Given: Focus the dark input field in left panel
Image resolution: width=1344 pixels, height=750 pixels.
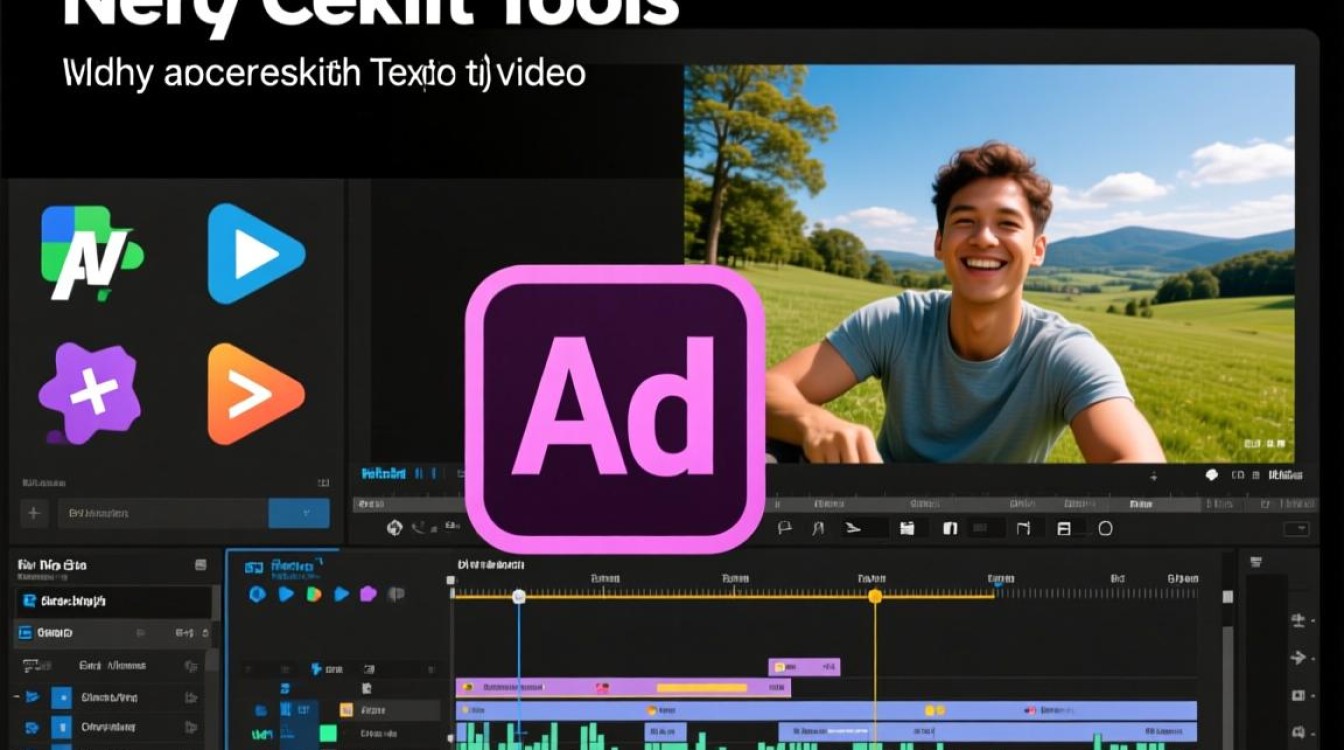Looking at the screenshot, I should pos(163,513).
